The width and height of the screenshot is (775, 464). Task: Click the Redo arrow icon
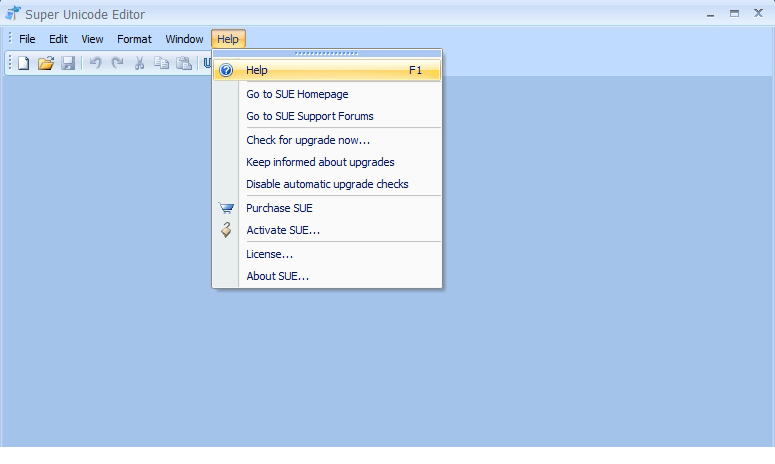coord(117,63)
